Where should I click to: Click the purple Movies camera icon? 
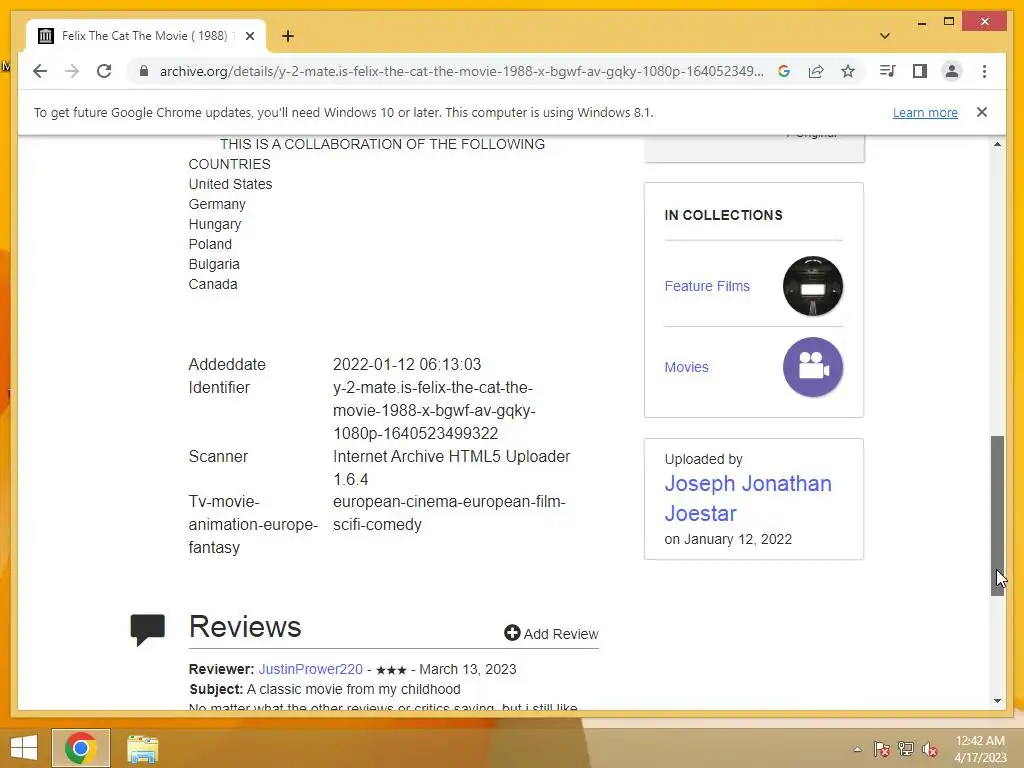coord(812,367)
